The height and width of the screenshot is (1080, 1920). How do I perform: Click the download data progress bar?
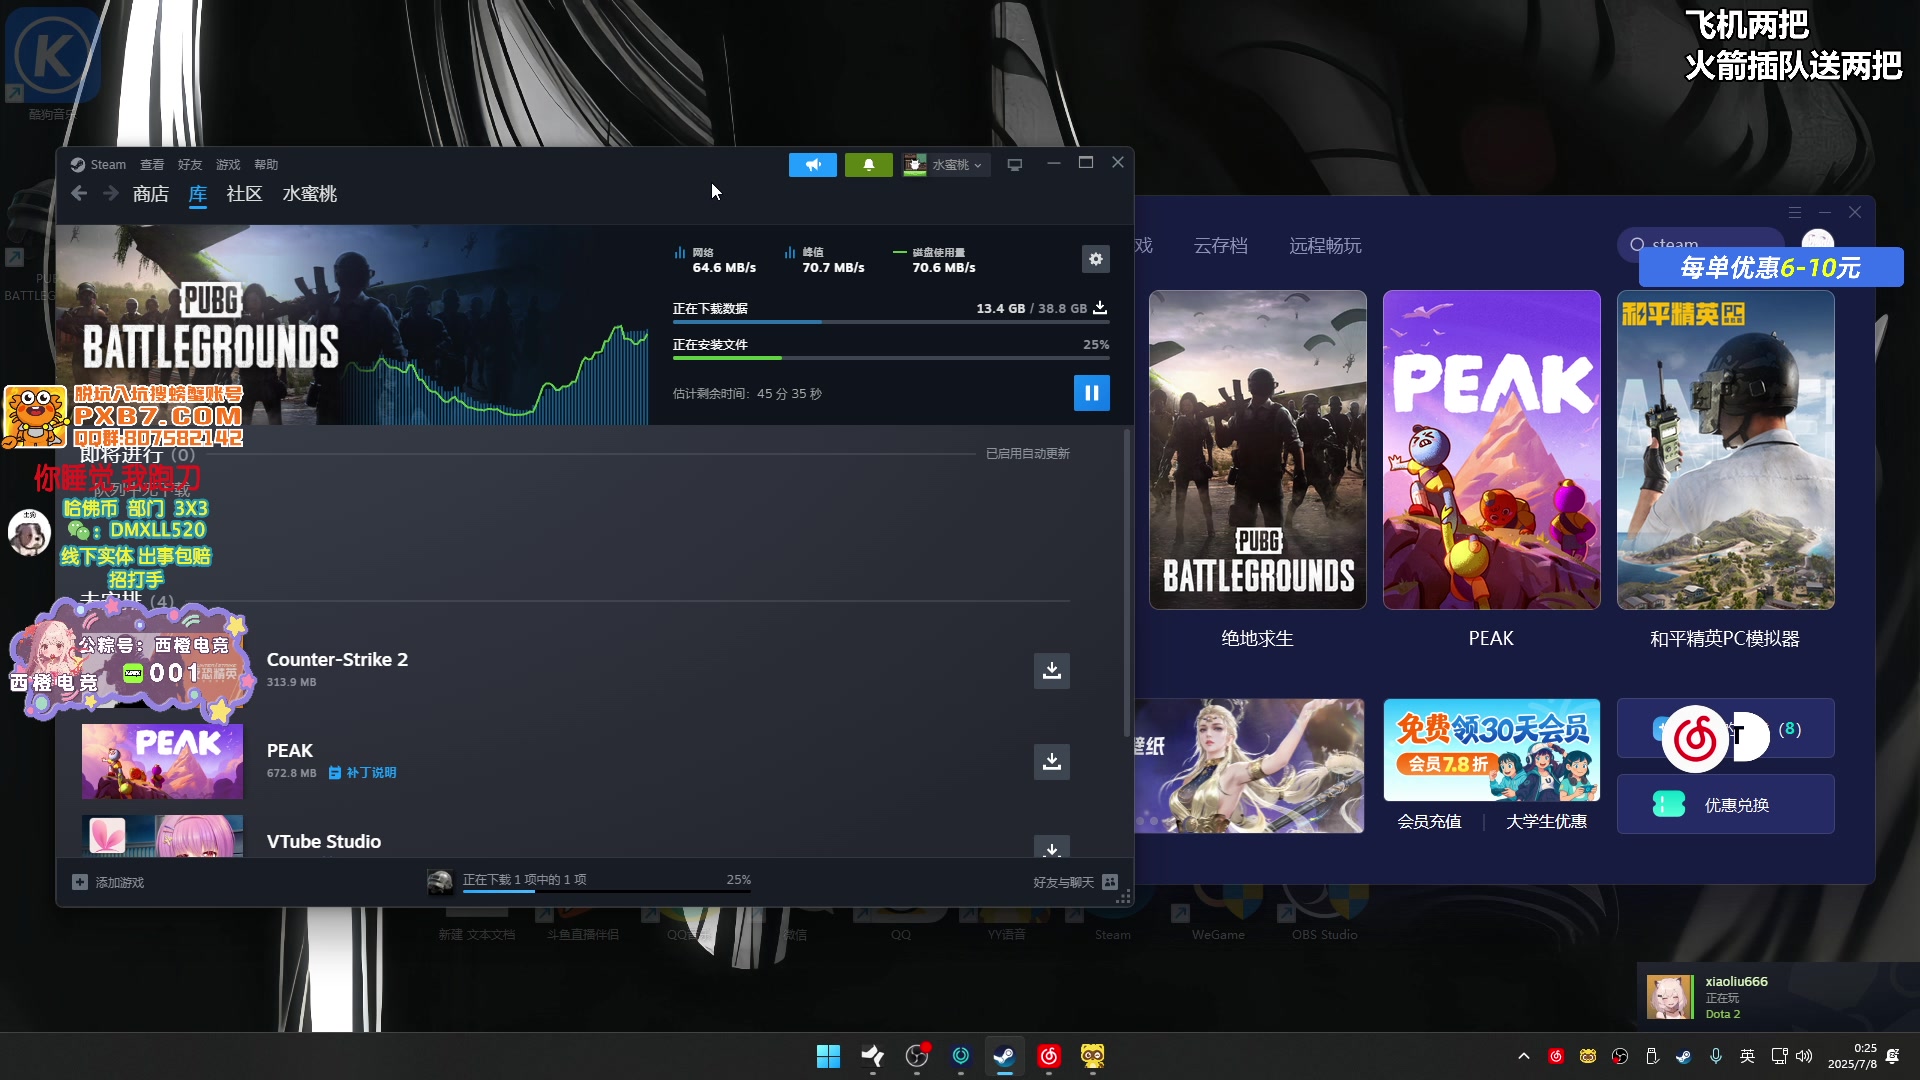(891, 322)
